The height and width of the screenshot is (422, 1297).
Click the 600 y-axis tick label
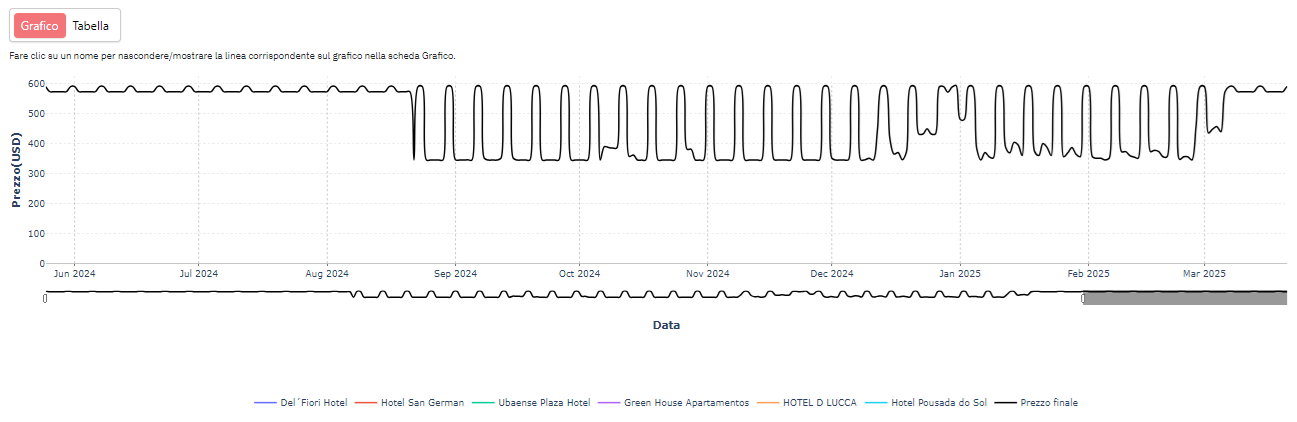pyautogui.click(x=36, y=84)
